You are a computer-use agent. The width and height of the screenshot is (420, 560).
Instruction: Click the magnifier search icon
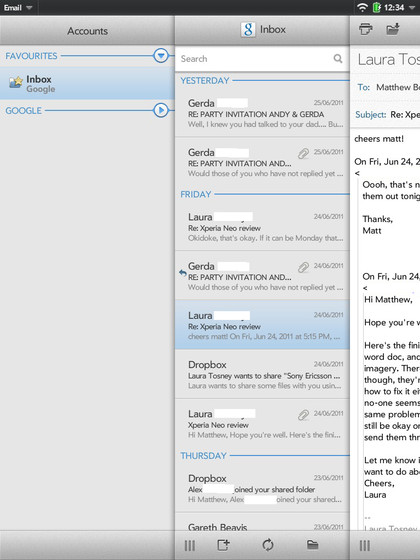(x=338, y=58)
